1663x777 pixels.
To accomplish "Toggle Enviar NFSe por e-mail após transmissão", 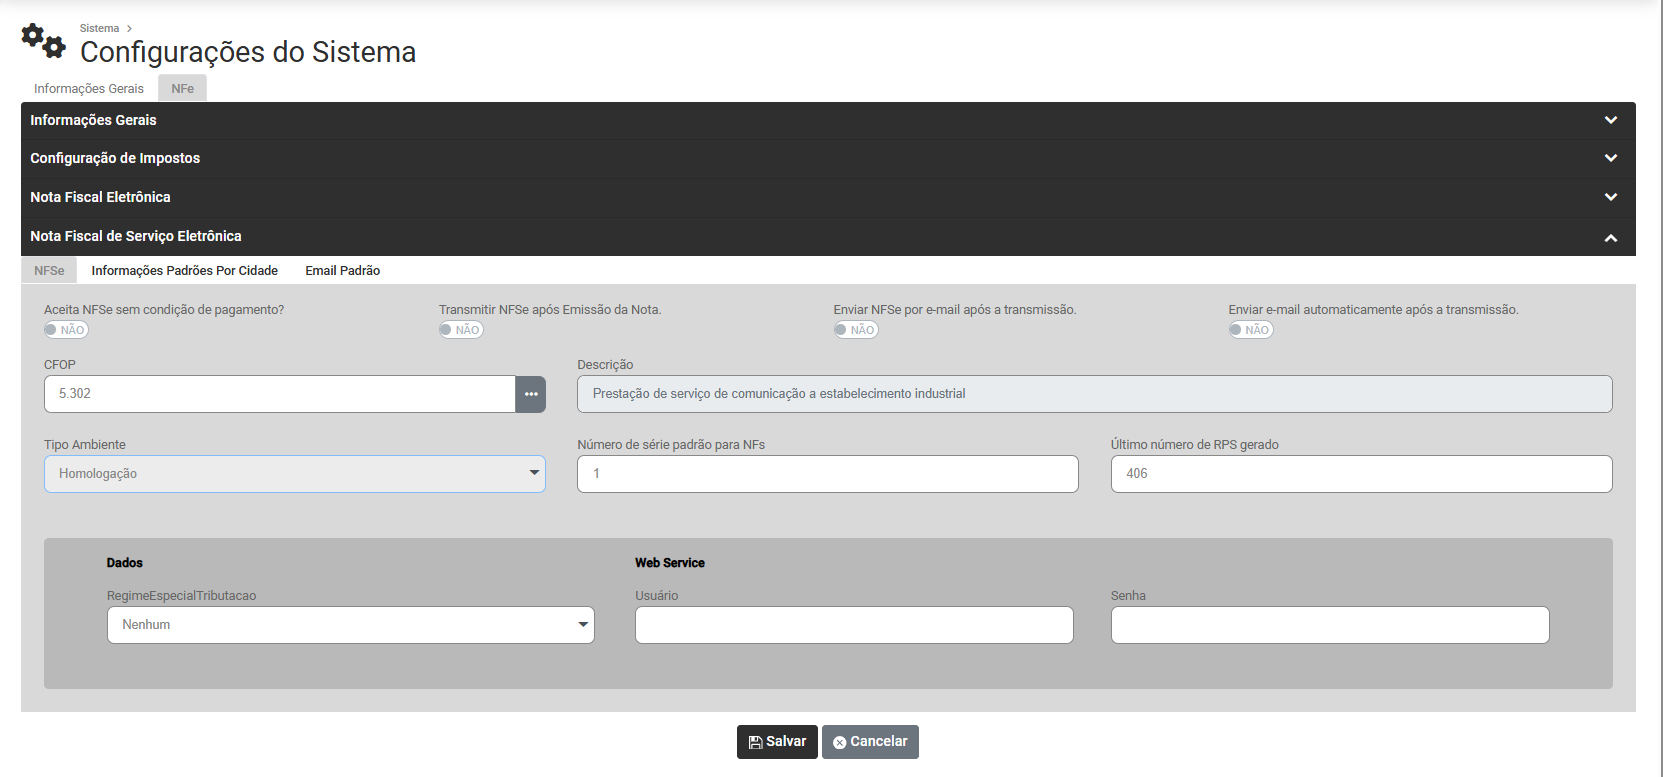I will [x=856, y=330].
